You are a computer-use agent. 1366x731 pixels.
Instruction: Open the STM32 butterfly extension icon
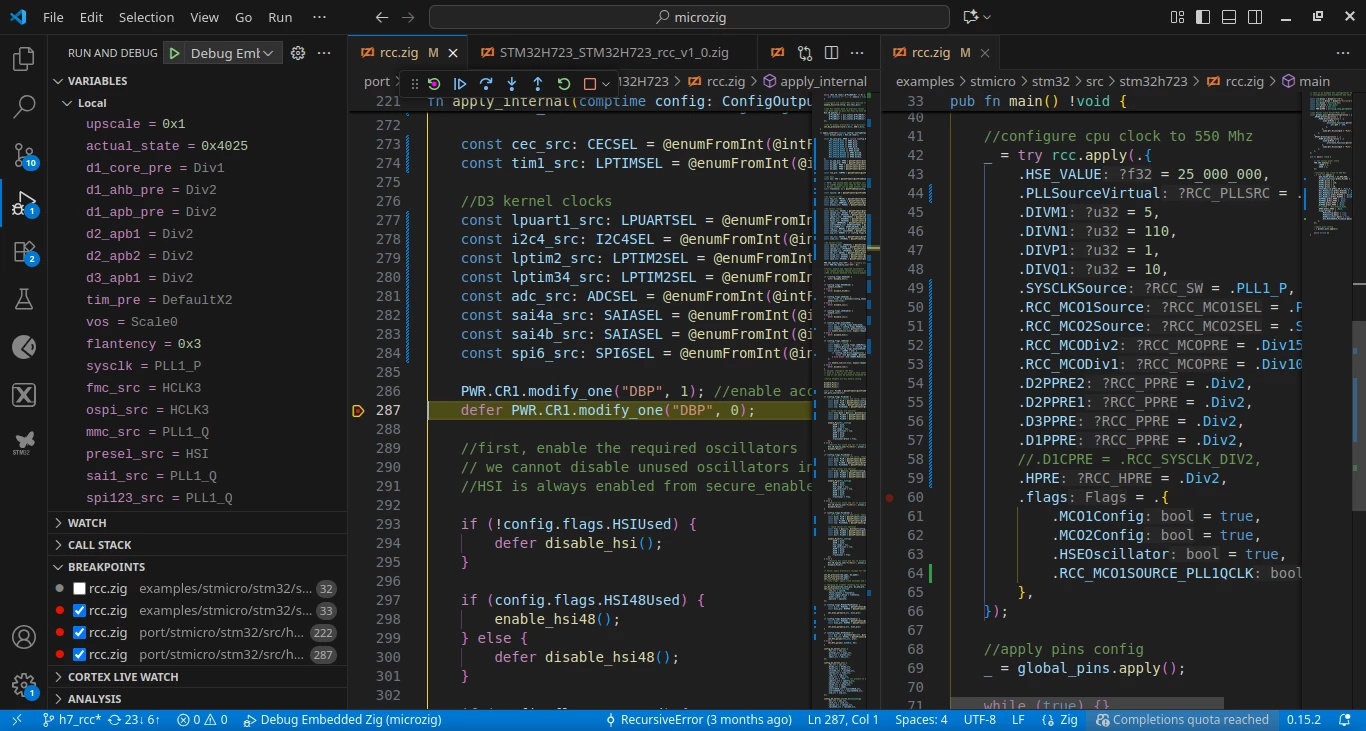coord(24,442)
